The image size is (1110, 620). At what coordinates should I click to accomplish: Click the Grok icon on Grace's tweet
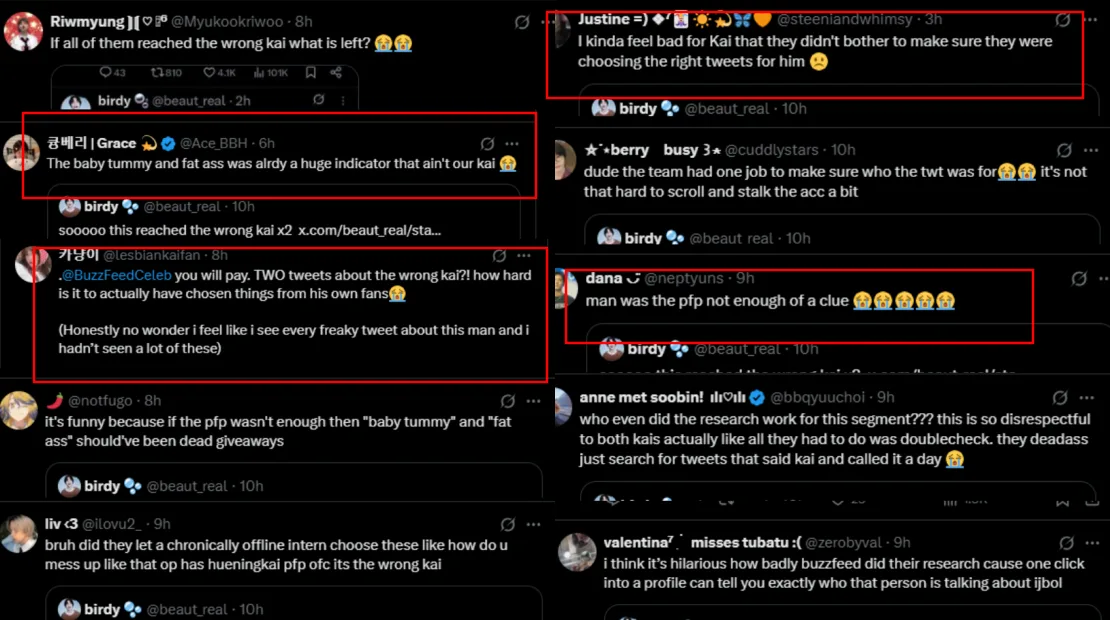click(x=488, y=144)
